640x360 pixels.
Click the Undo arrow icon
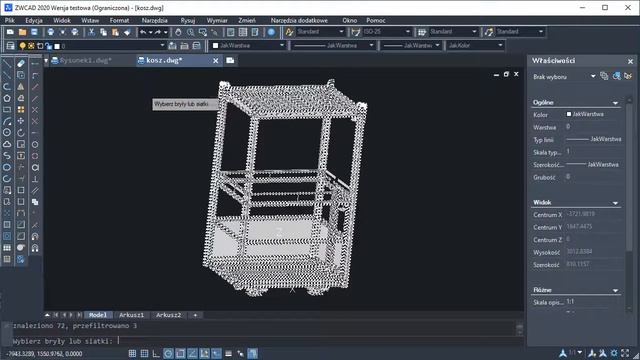pyautogui.click(x=143, y=32)
